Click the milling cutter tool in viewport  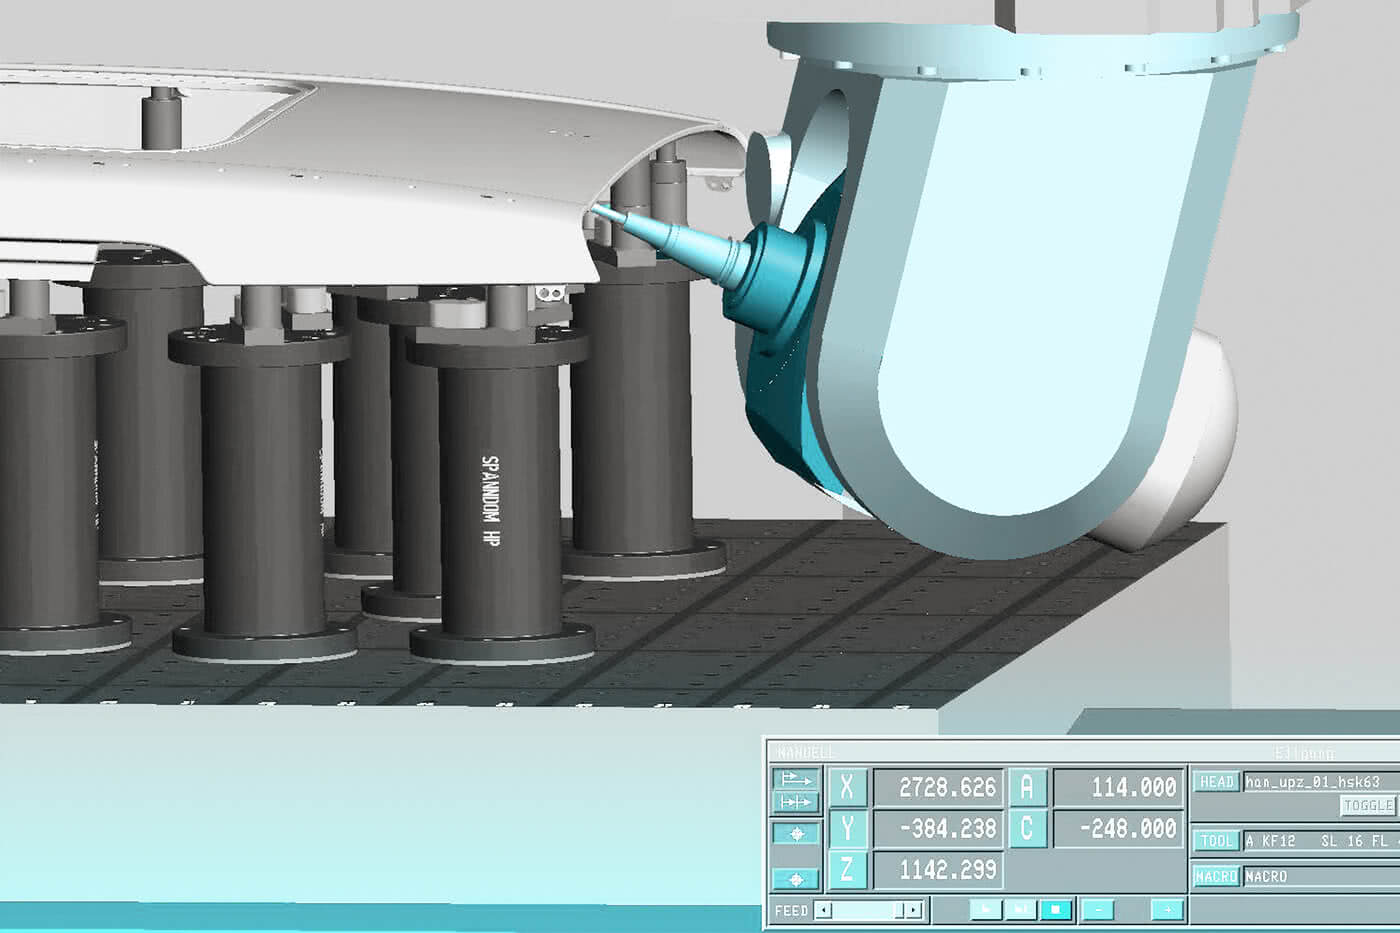[670, 243]
